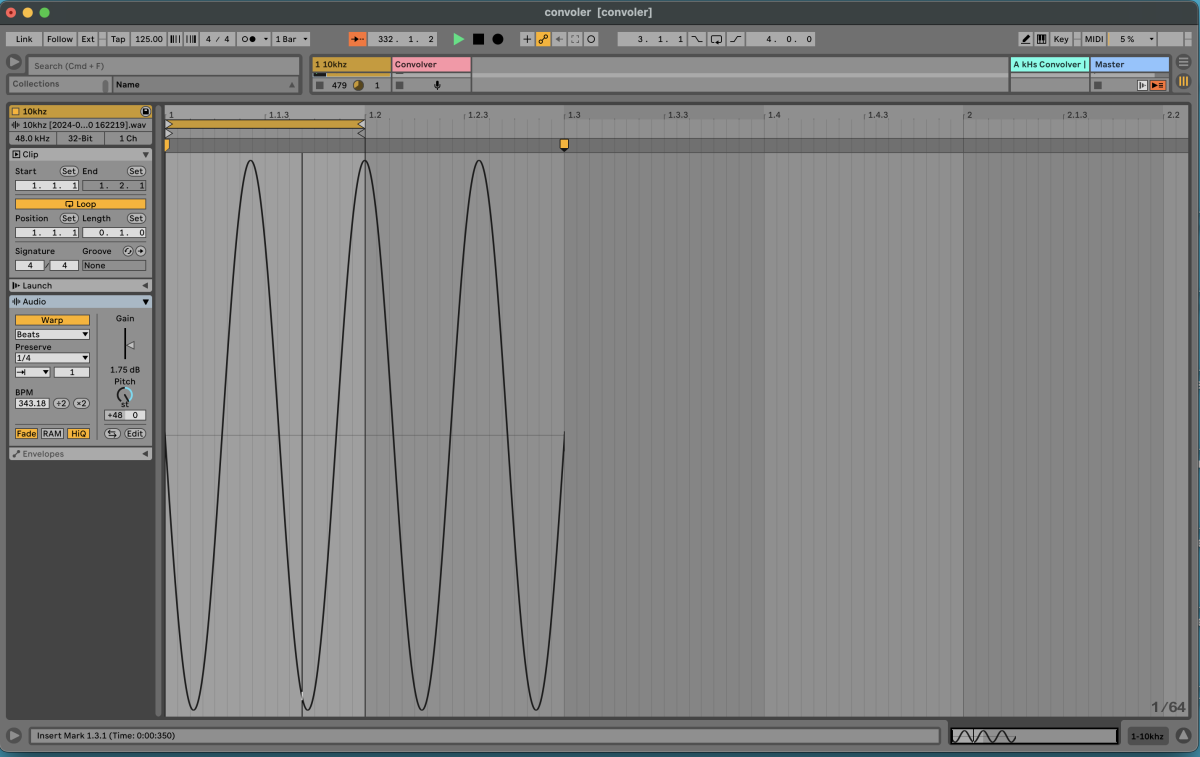Click the Session Record circle button
The height and width of the screenshot is (757, 1200).
(x=591, y=39)
